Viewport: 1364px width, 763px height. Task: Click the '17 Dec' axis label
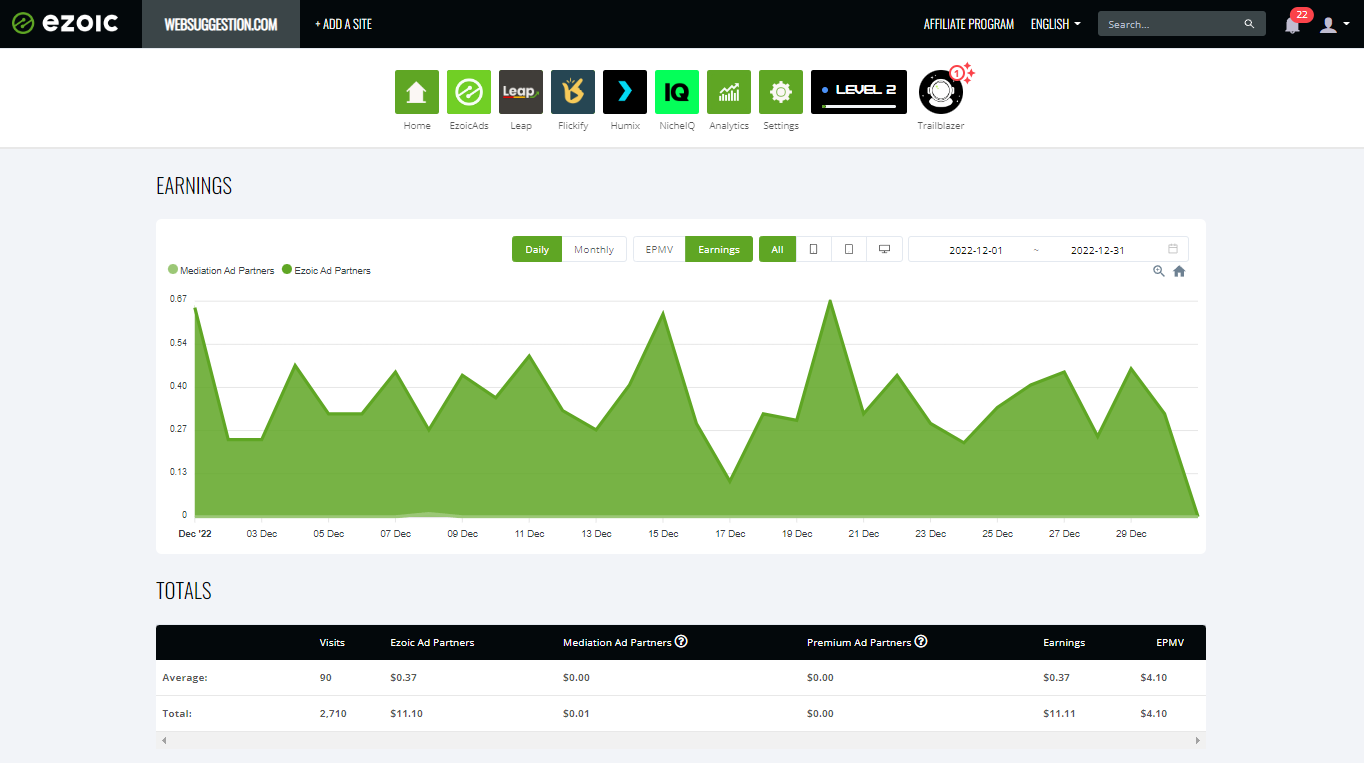(x=730, y=534)
